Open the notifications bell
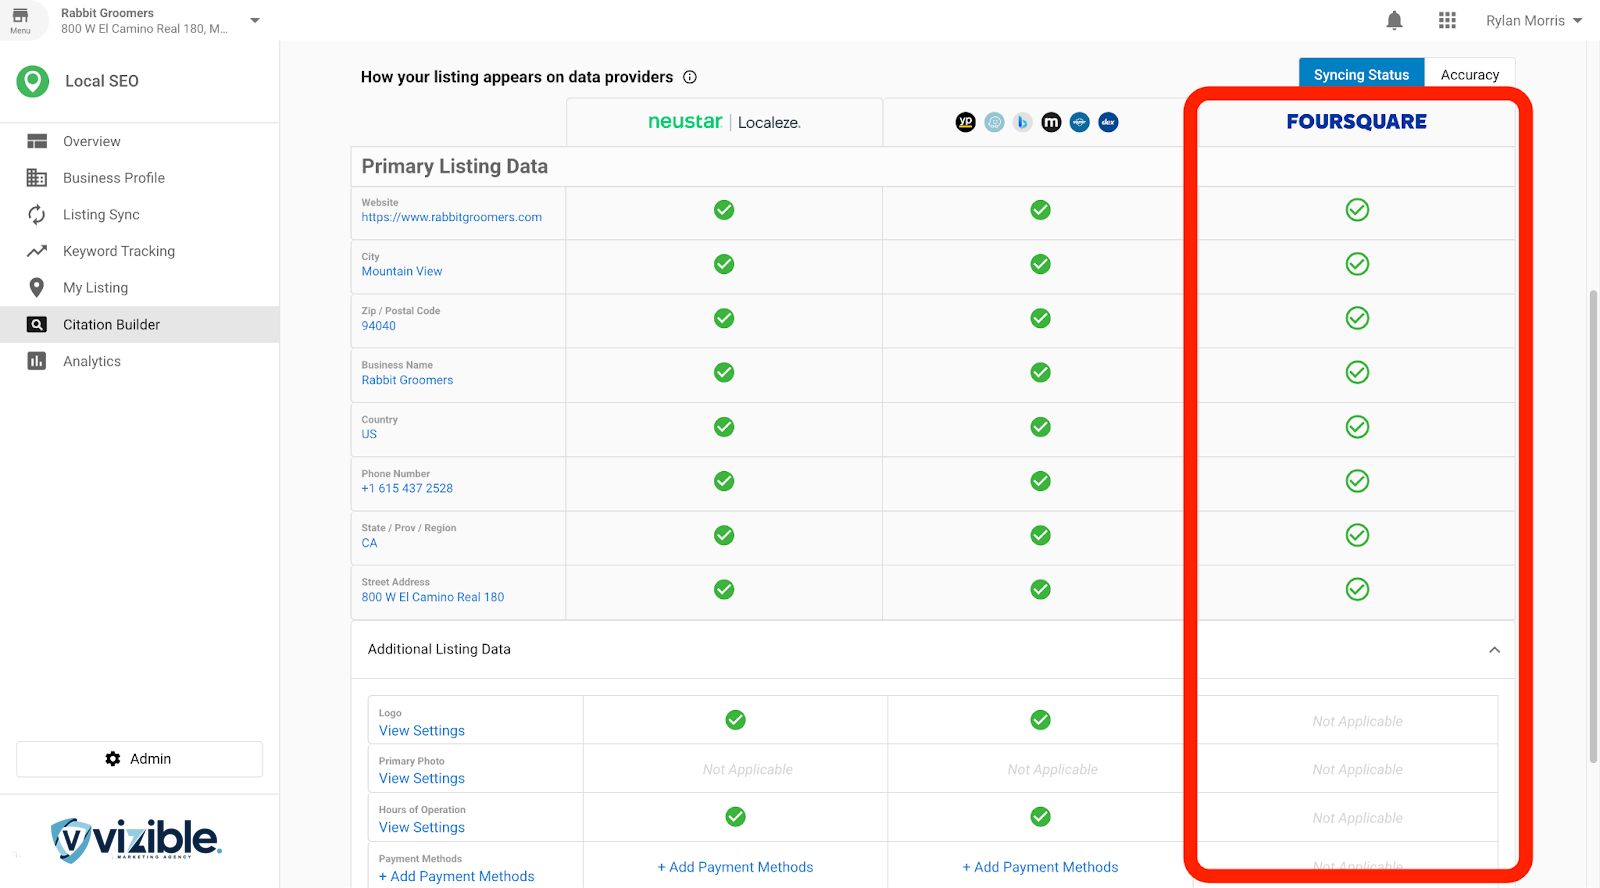This screenshot has width=1600, height=888. [x=1394, y=21]
